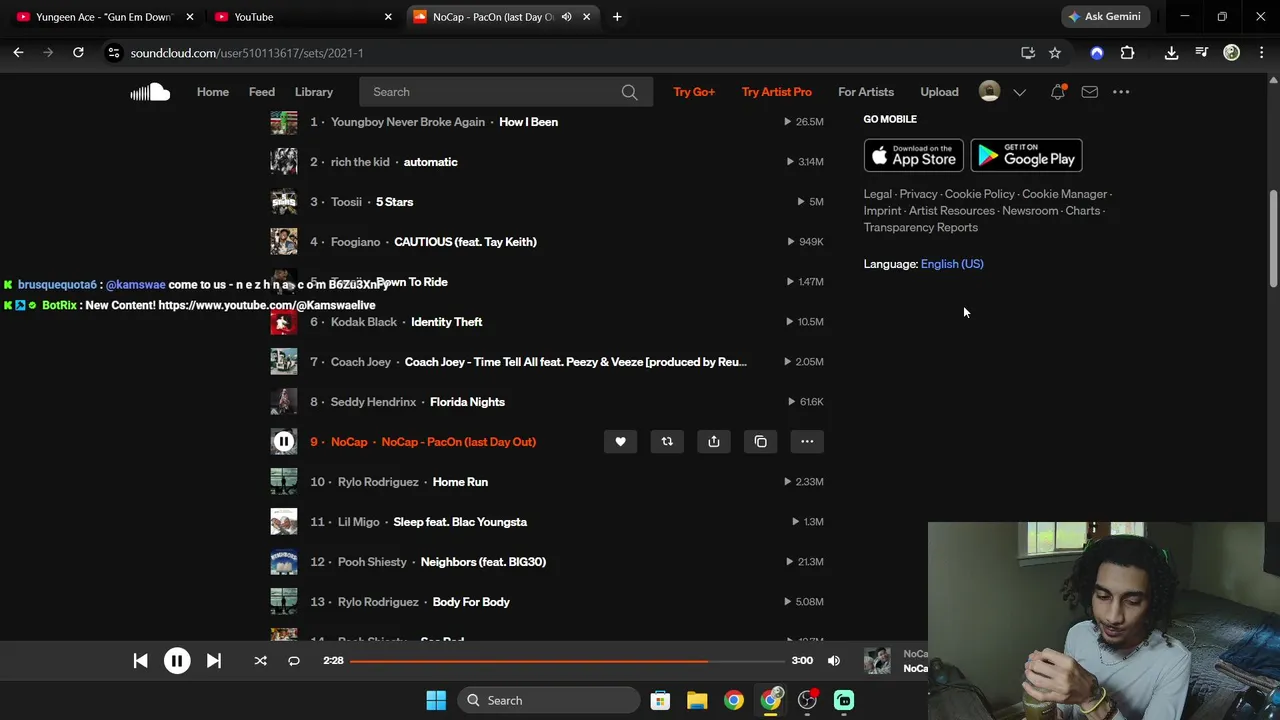The image size is (1280, 720).
Task: Open a new browser tab
Action: [x=617, y=17]
